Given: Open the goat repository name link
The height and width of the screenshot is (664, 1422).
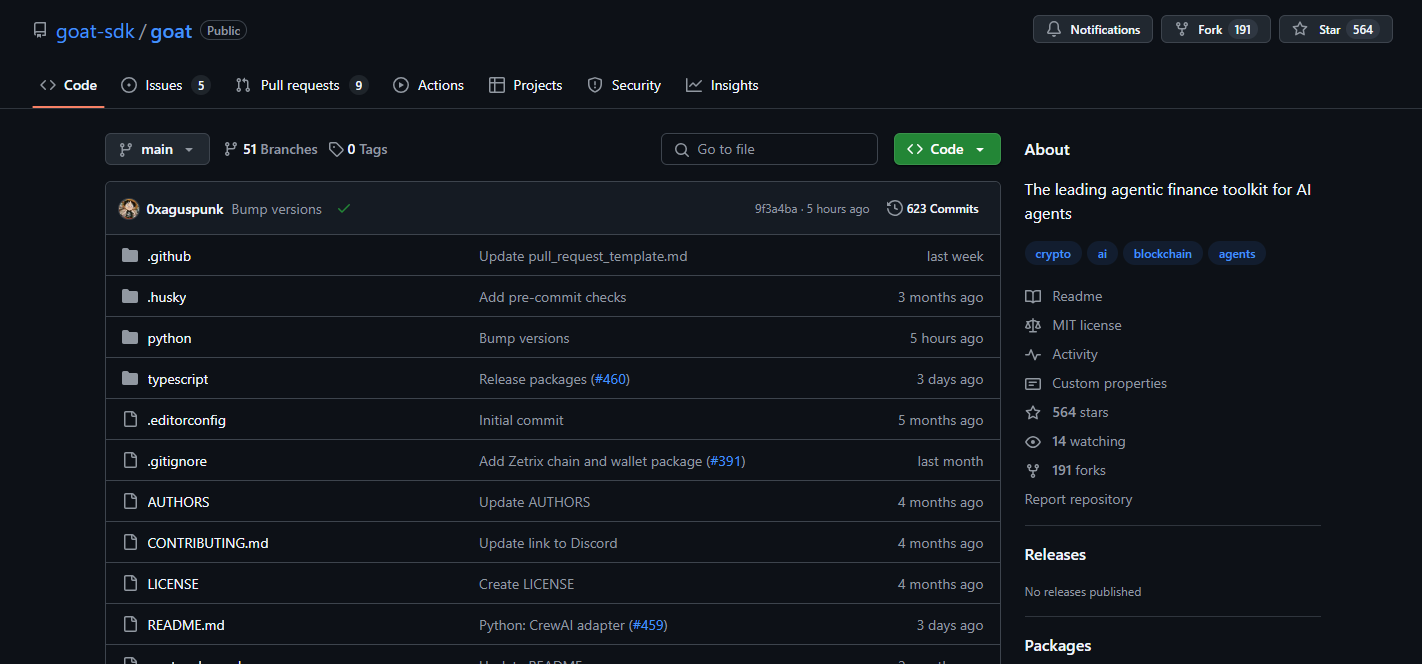Looking at the screenshot, I should coord(171,30).
